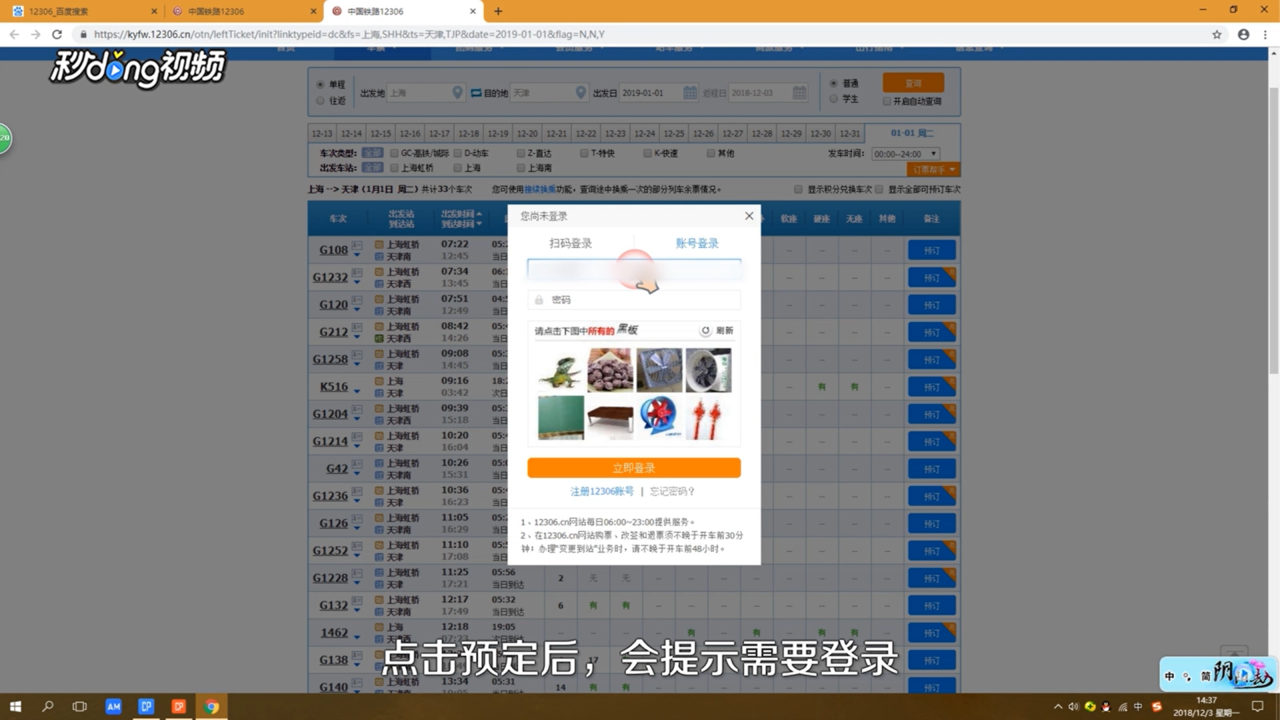The height and width of the screenshot is (720, 1280).
Task: Open 发车时间 00:00--24:00 dropdown
Action: pyautogui.click(x=905, y=154)
